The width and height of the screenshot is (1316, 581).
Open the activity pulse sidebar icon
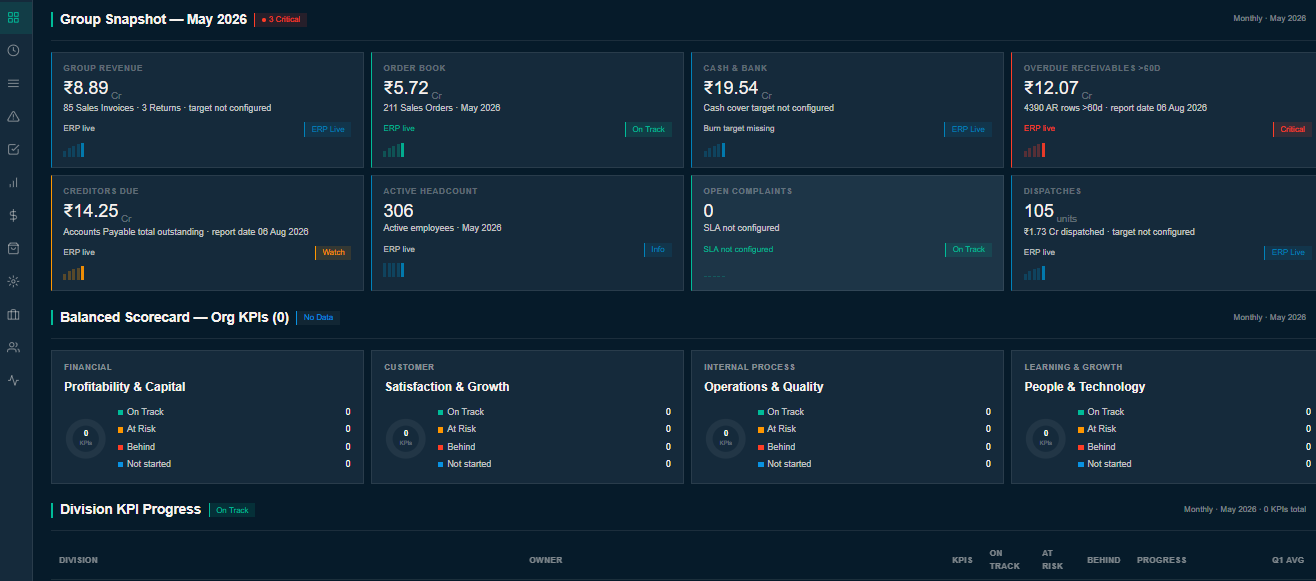pos(13,380)
